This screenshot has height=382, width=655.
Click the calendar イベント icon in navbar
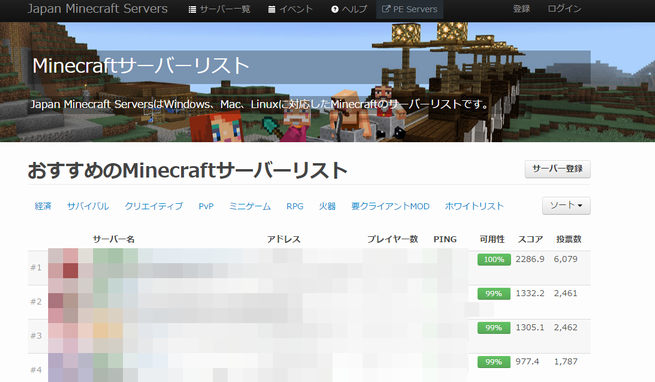pyautogui.click(x=272, y=9)
